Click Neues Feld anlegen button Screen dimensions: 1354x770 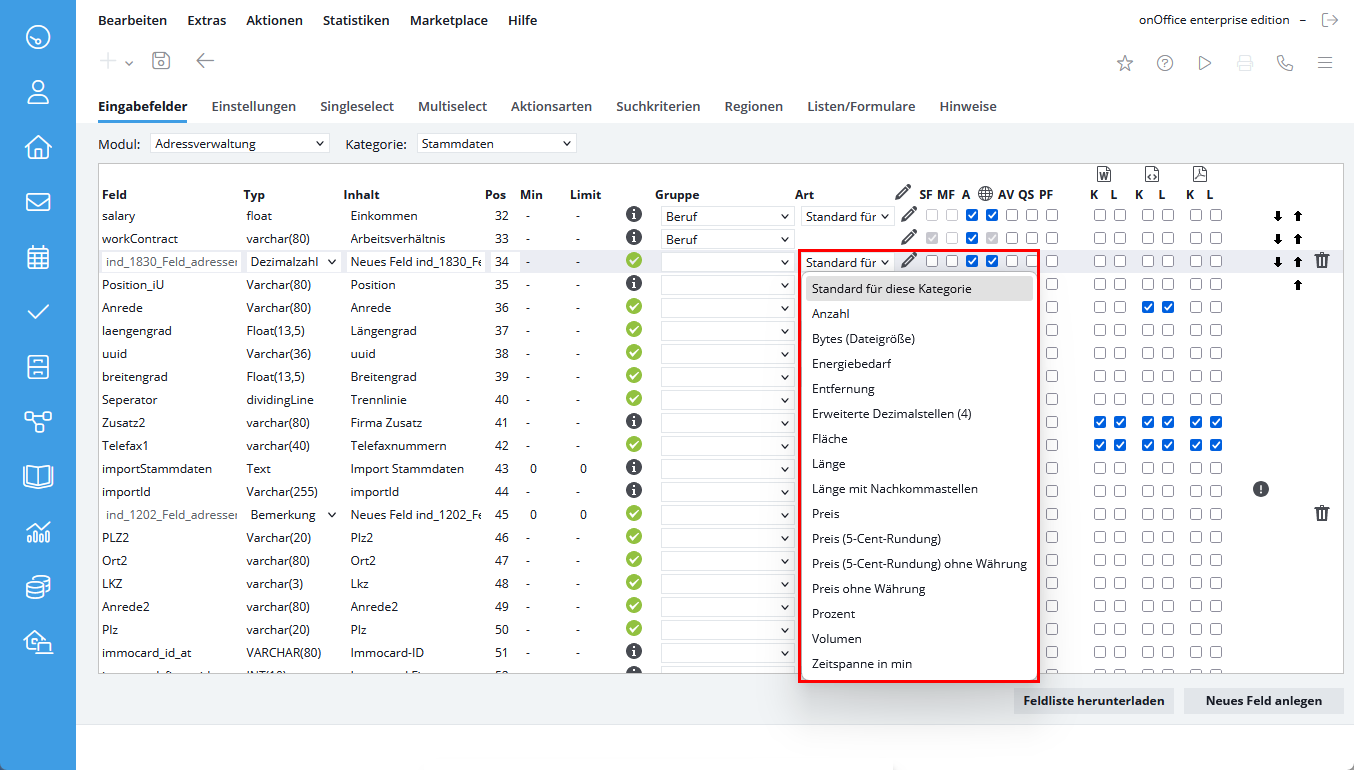pyautogui.click(x=1264, y=701)
